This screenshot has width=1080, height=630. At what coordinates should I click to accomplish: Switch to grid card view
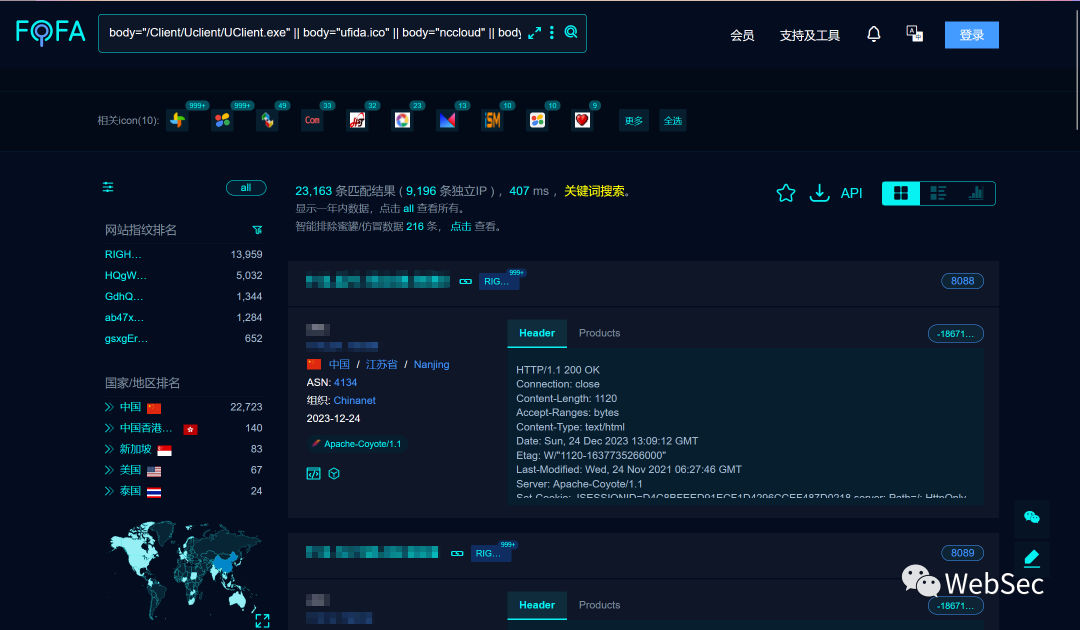tap(901, 193)
